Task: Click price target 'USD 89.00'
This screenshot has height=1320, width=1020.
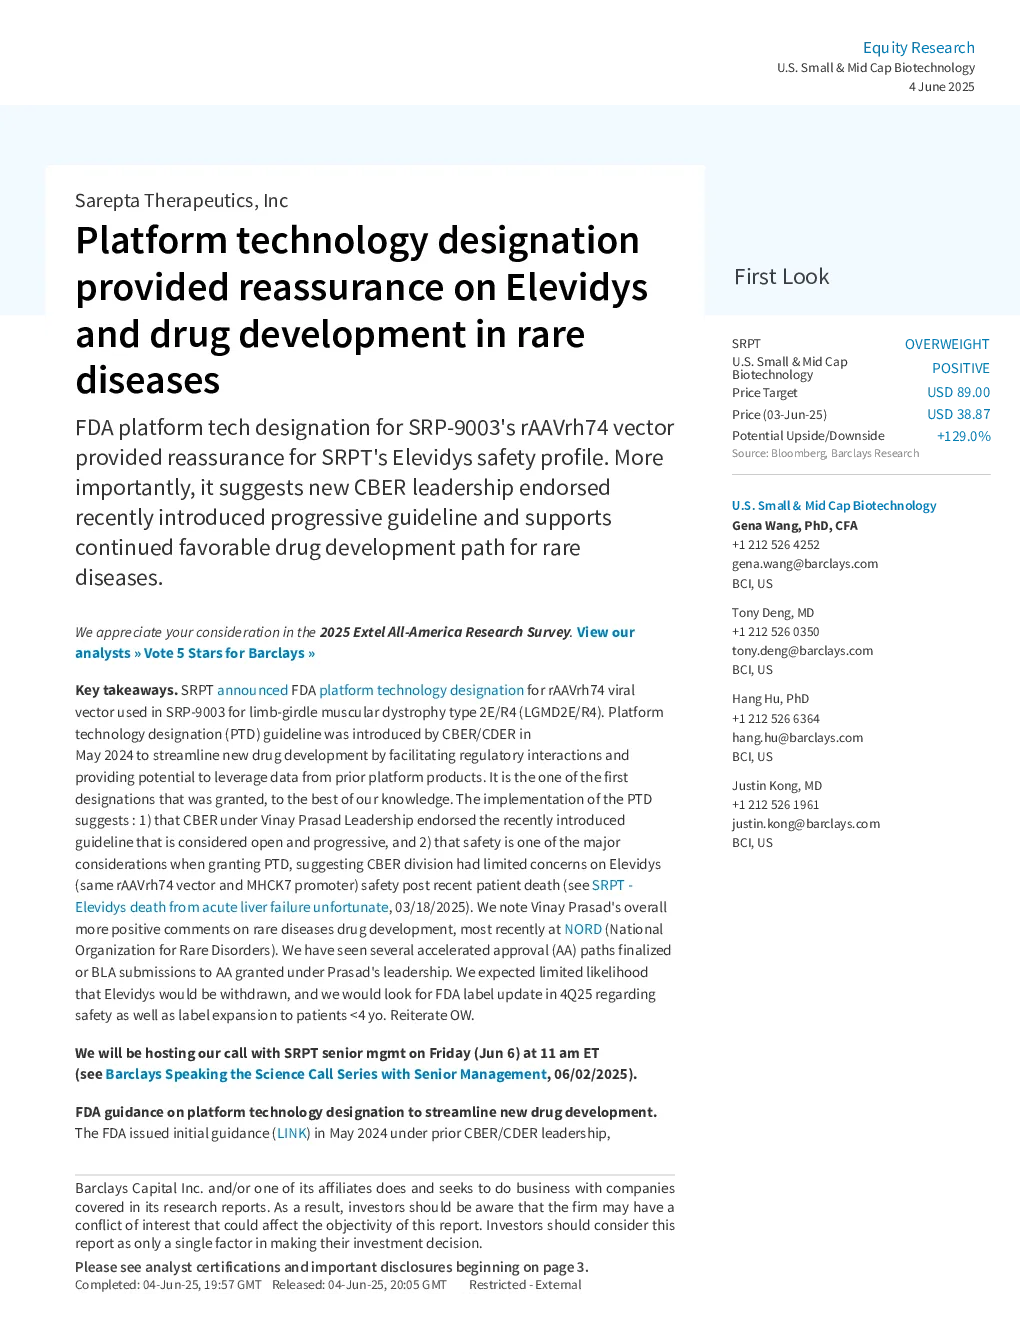Action: tap(958, 392)
